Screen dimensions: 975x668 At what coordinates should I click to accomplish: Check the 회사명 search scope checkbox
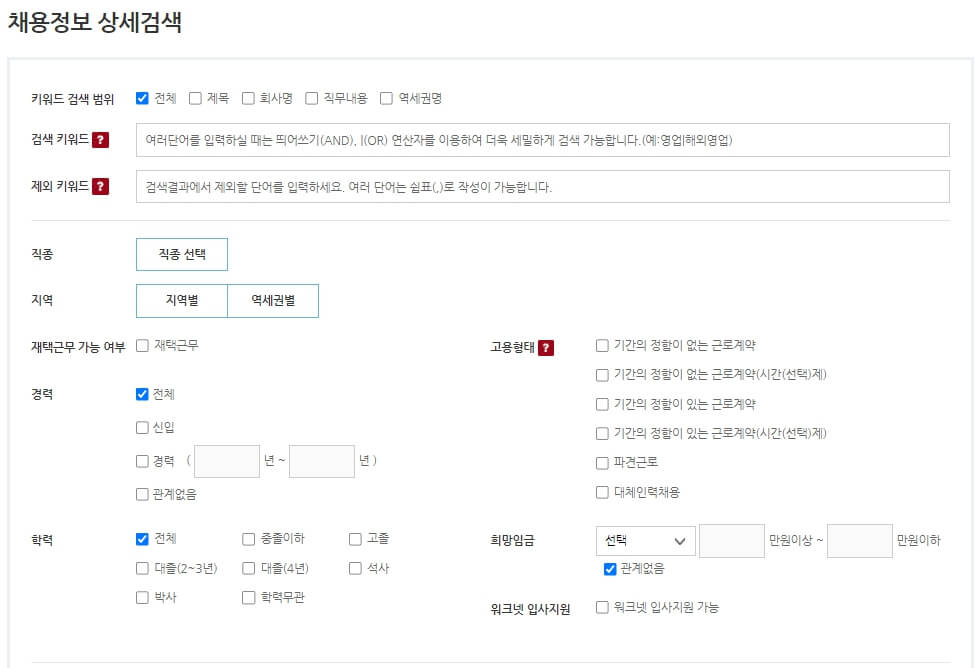247,97
